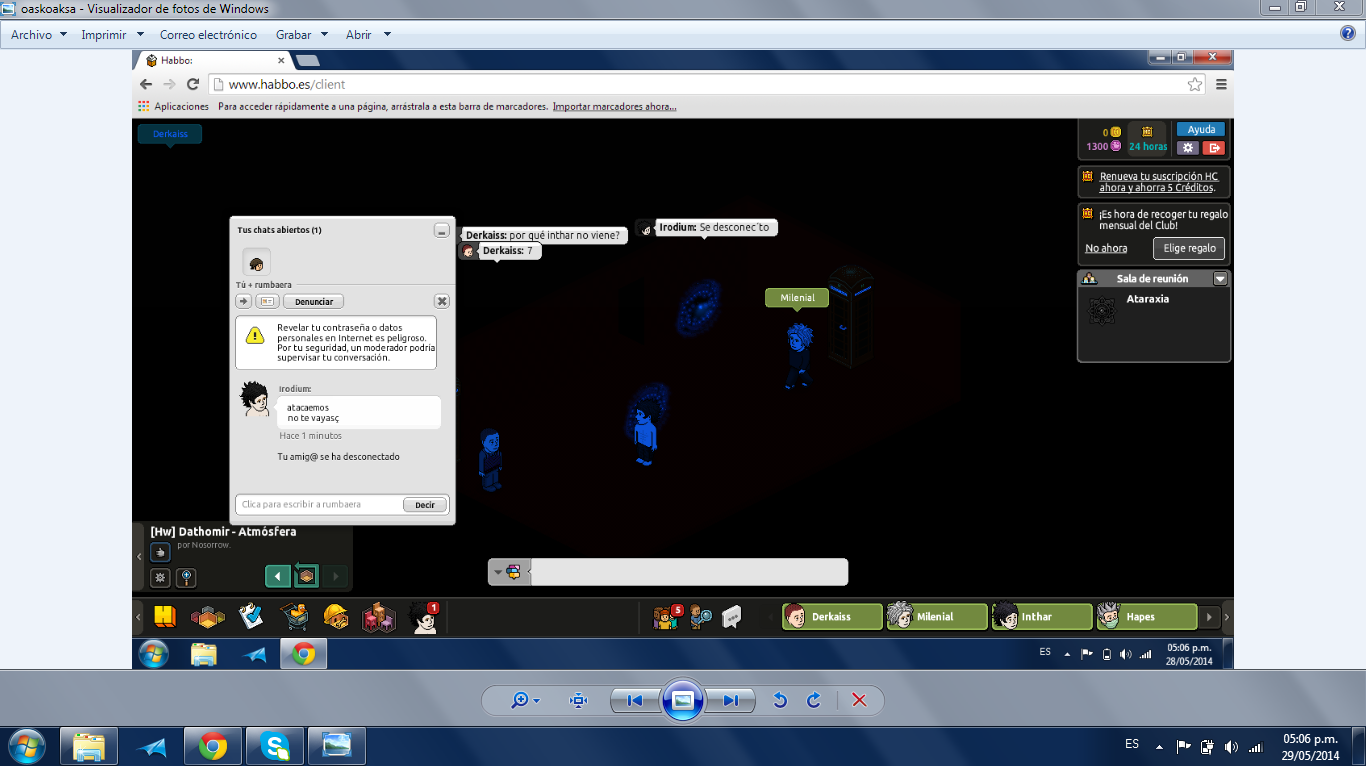Collapse the room info panel with left chevron

(139, 556)
